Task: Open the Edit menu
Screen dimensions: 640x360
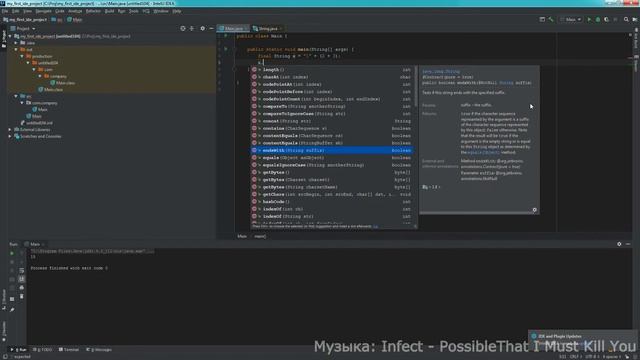Action: [16, 11]
